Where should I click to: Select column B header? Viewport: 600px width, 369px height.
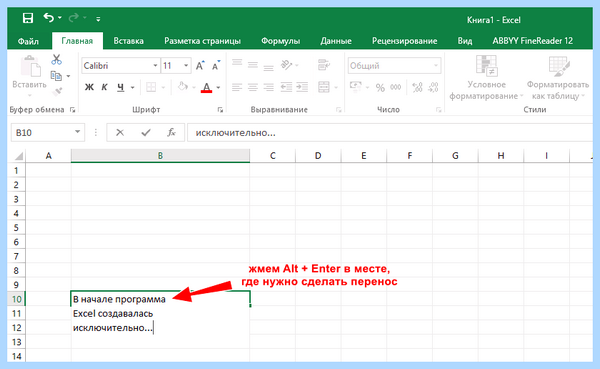[160, 156]
